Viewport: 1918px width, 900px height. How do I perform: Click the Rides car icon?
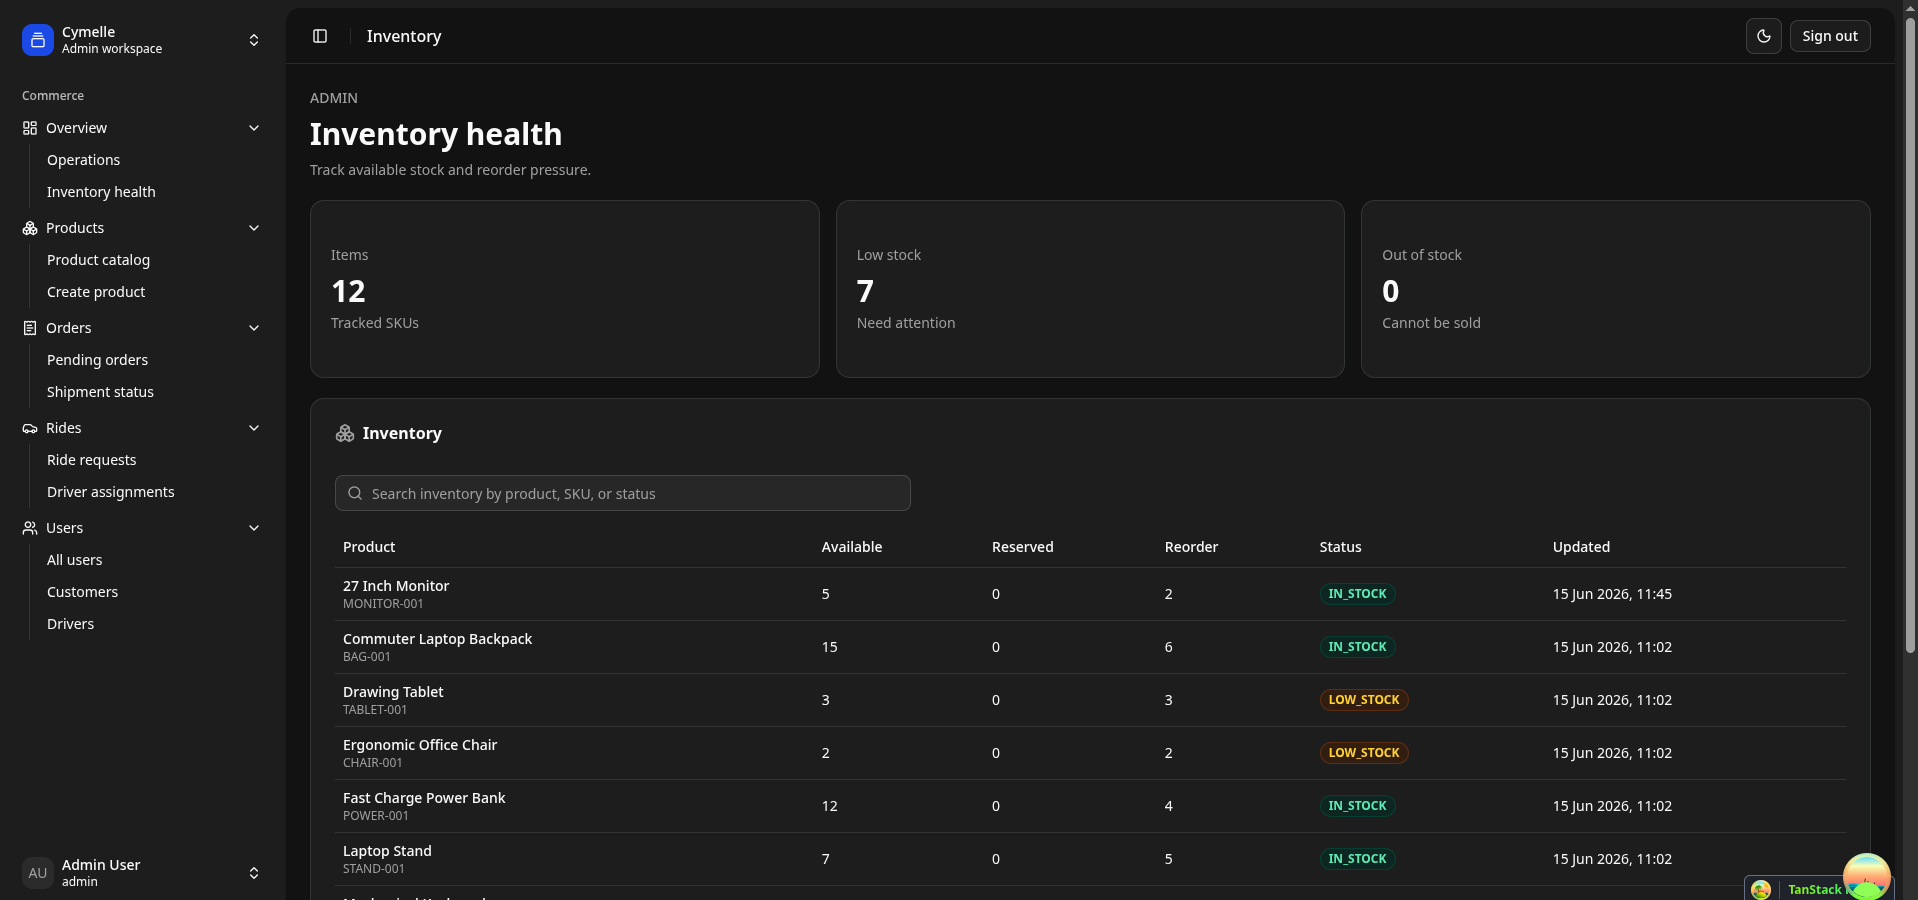30,428
